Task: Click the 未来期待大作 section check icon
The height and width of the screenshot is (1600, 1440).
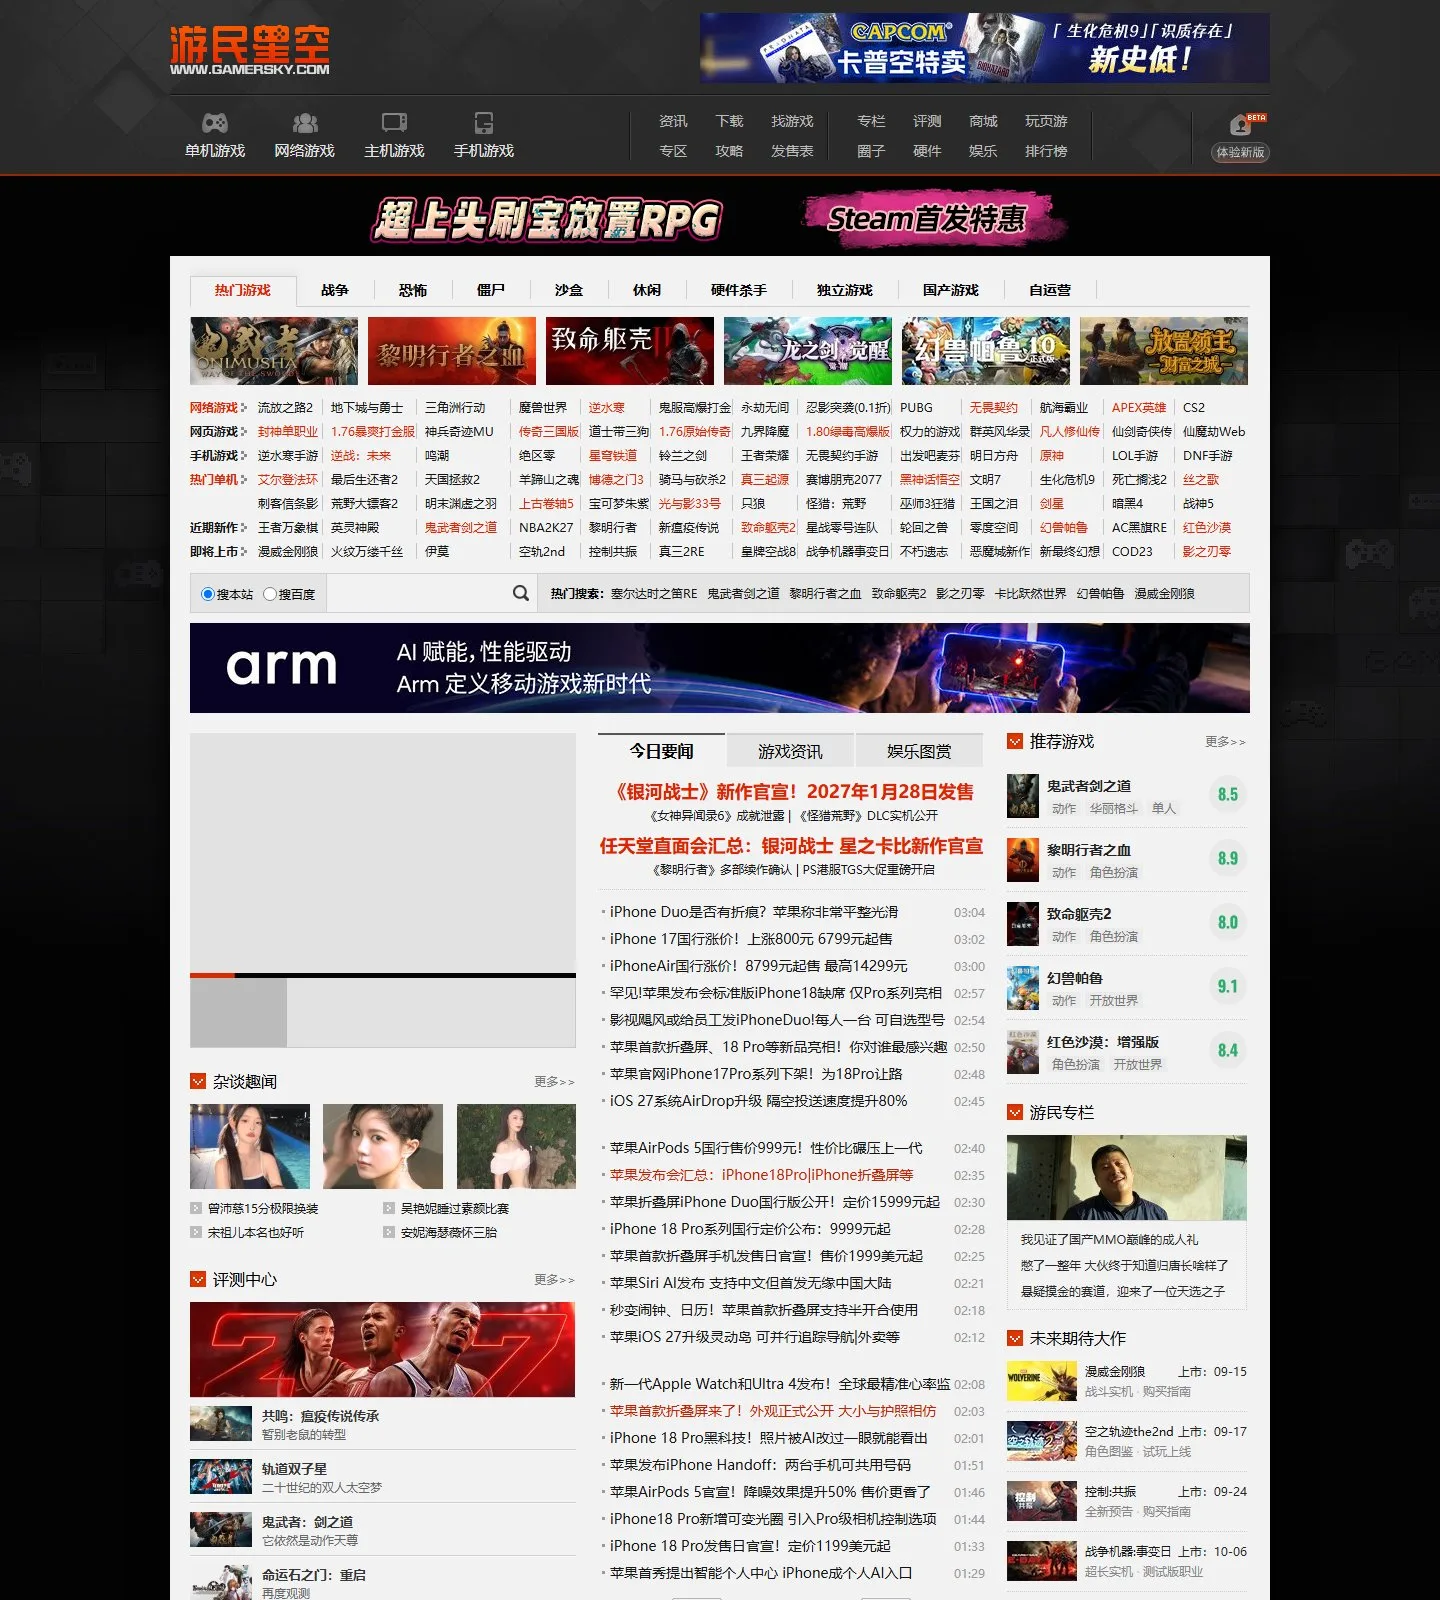Action: point(1015,1338)
